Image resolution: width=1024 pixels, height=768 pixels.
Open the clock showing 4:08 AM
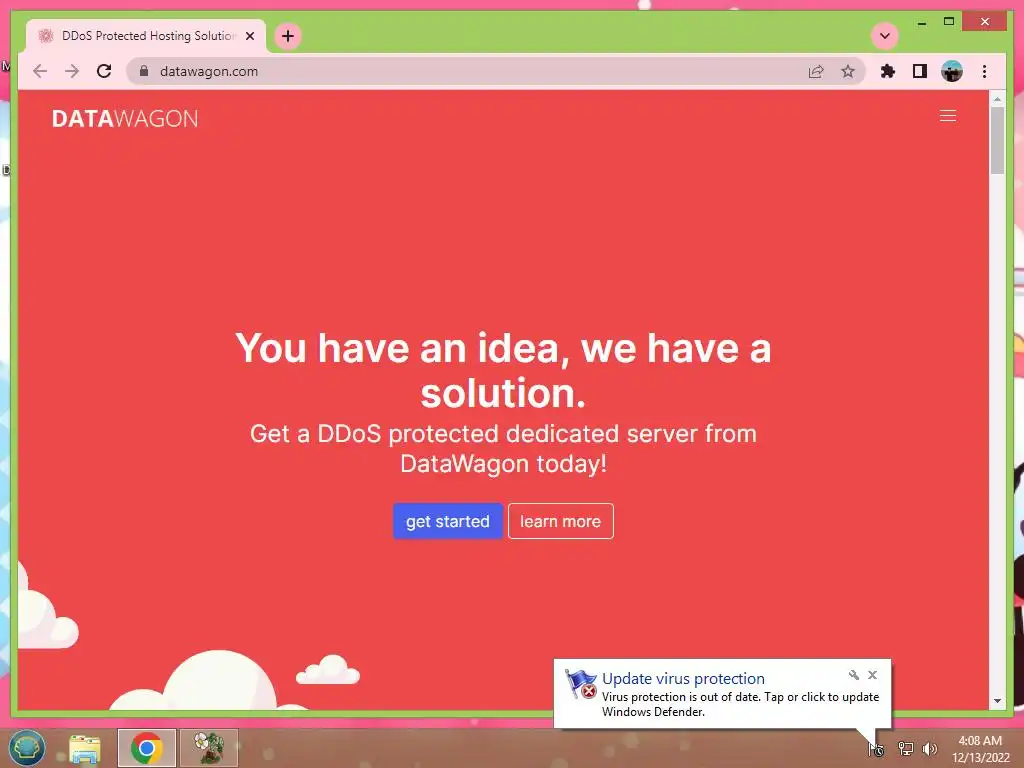[980, 749]
